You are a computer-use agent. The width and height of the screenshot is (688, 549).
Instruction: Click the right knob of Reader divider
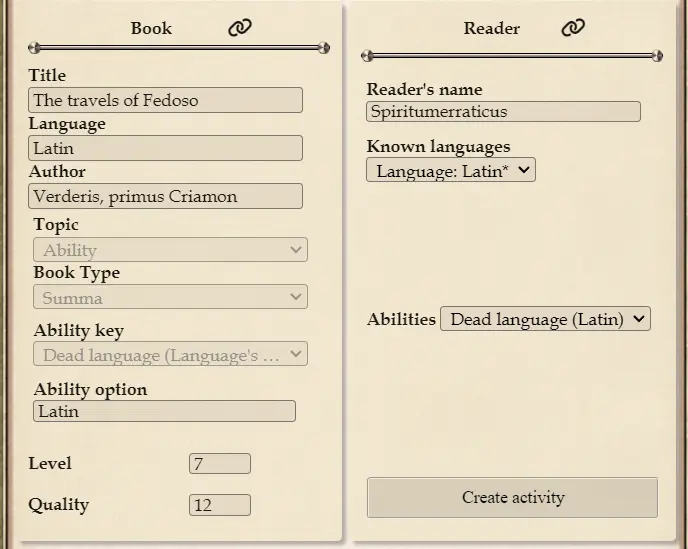tap(656, 56)
